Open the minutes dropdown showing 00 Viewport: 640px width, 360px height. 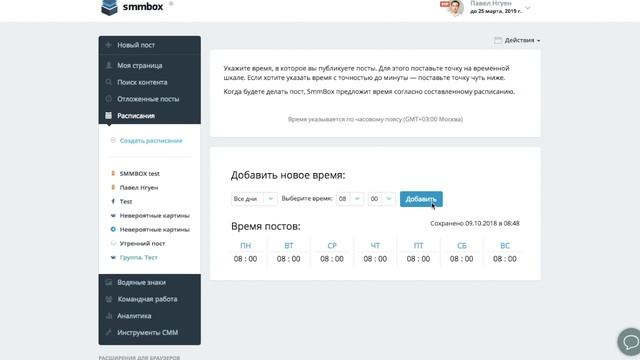[x=382, y=199]
